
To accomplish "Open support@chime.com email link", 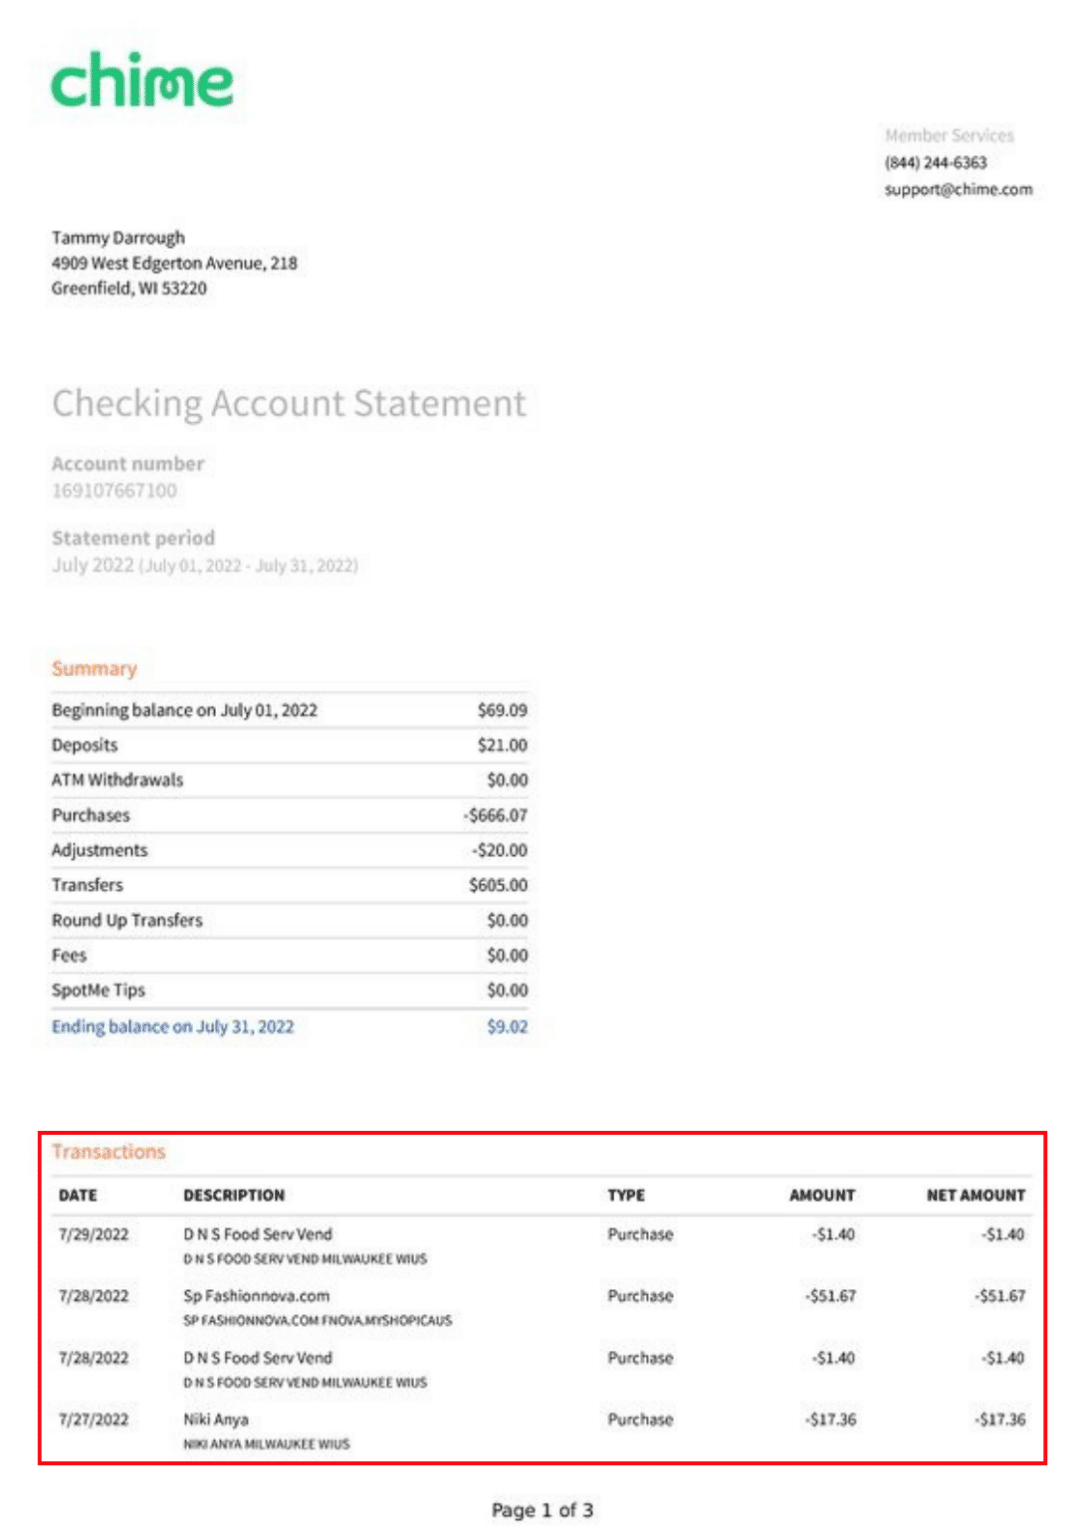I will [957, 189].
